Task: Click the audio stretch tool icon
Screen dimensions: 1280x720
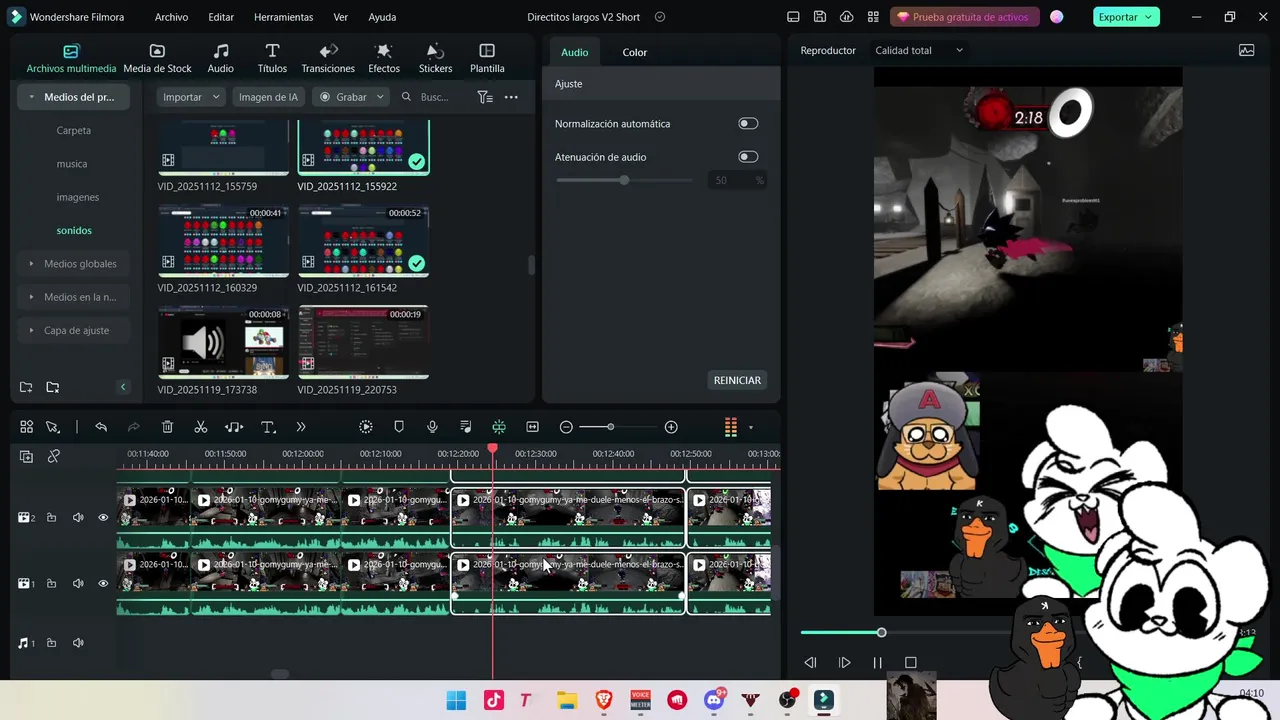Action: click(x=234, y=427)
